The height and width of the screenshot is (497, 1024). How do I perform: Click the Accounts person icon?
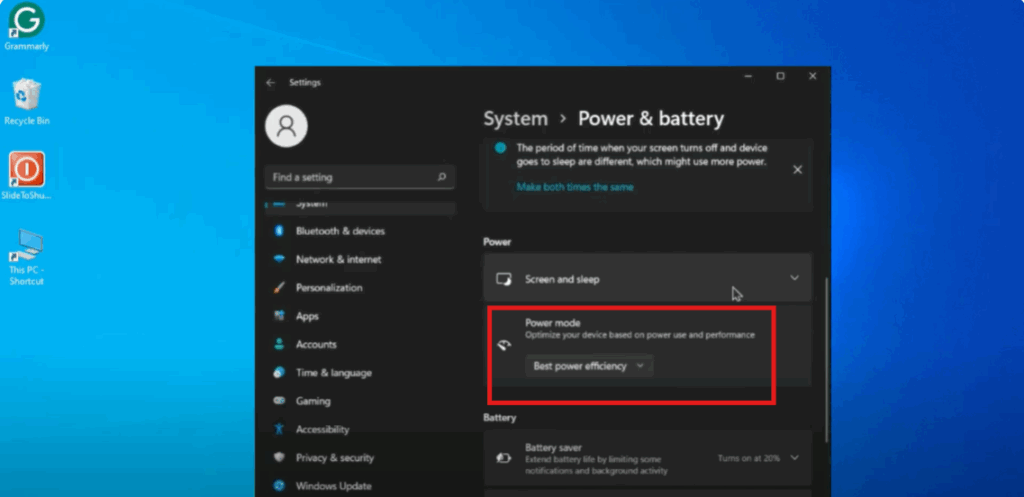(x=280, y=344)
